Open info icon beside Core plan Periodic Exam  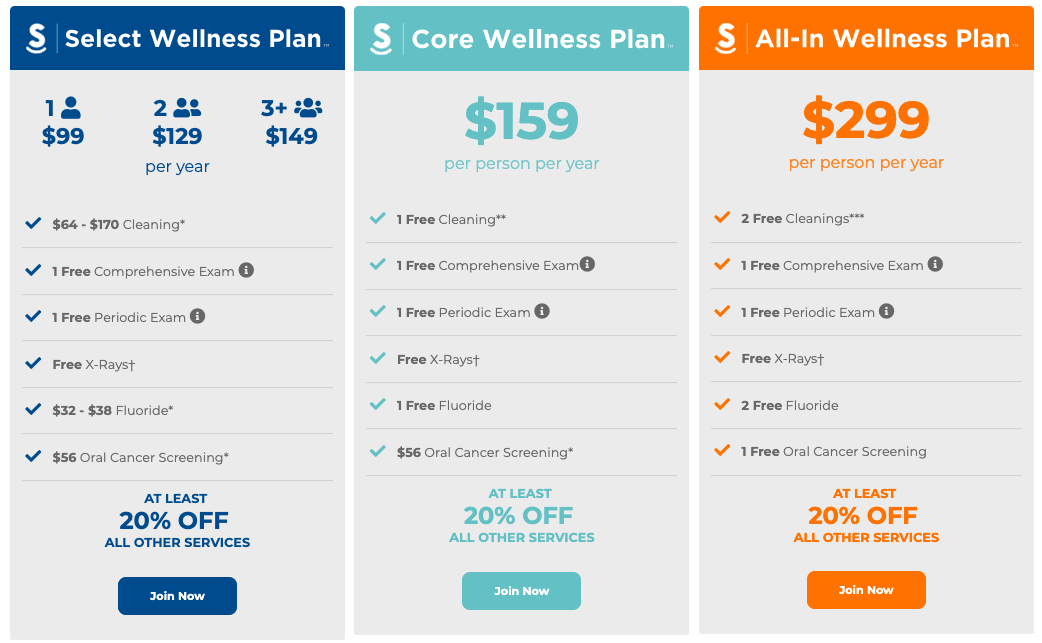(x=542, y=311)
